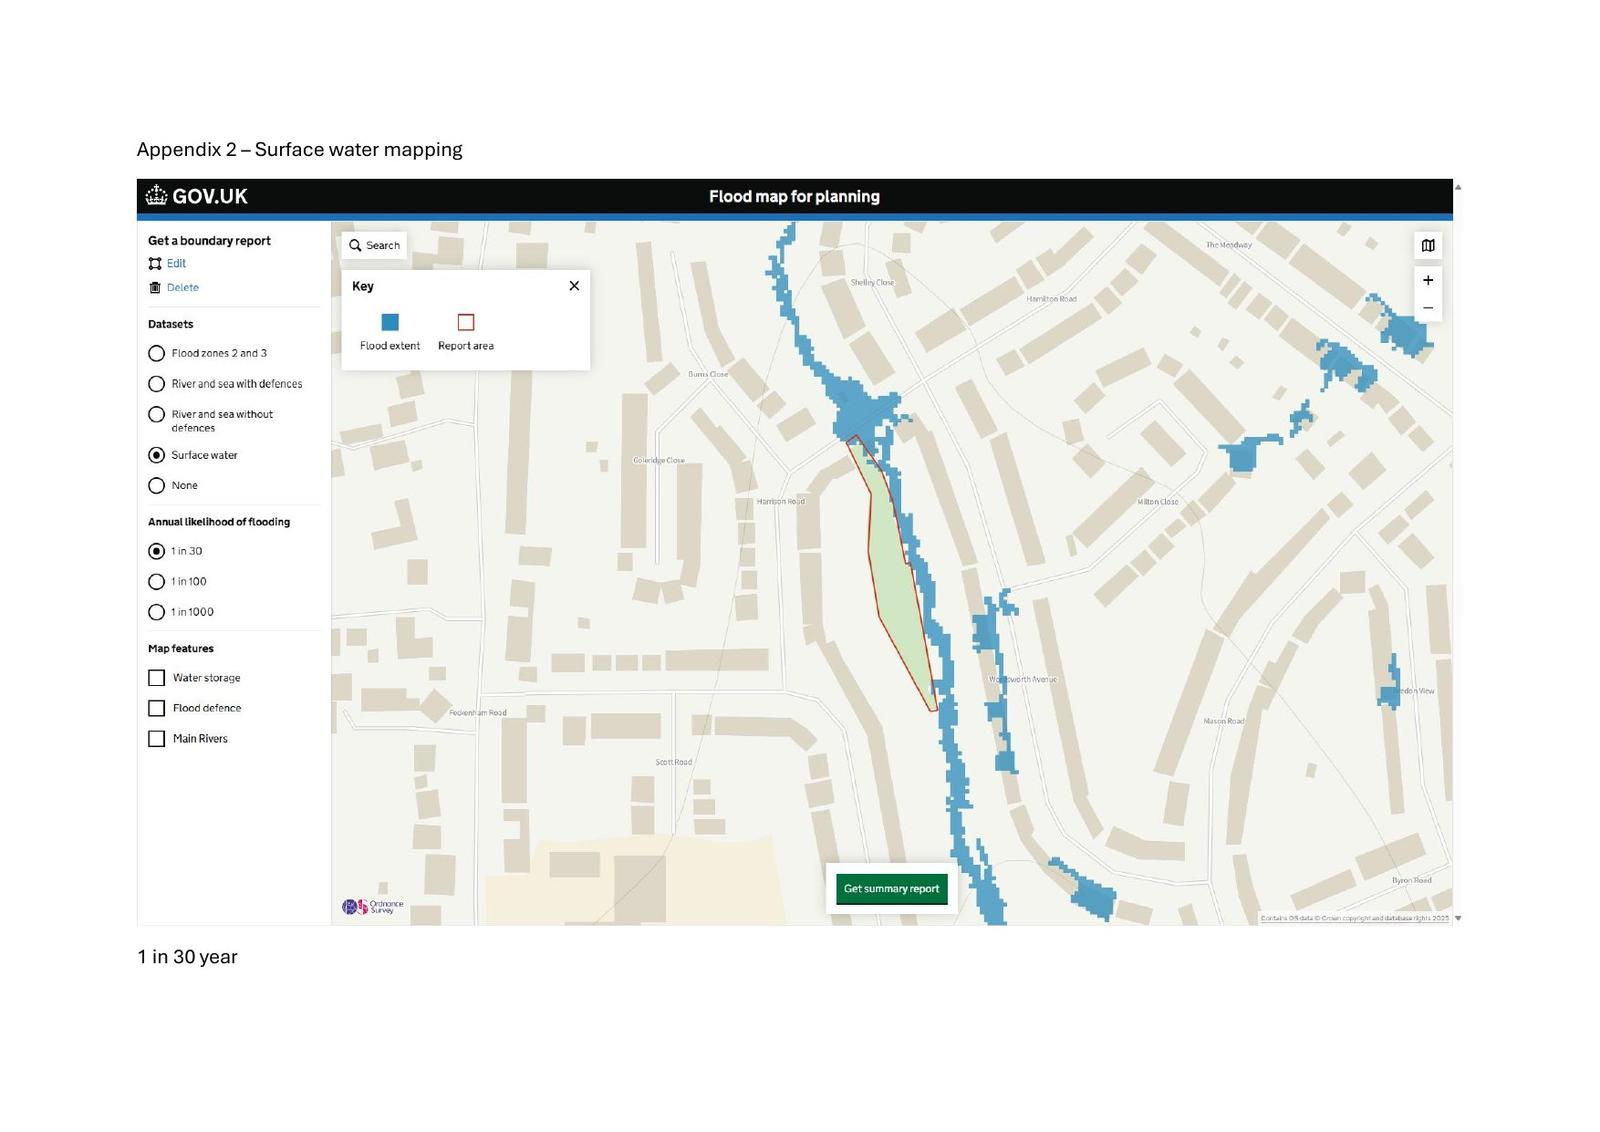Select River and sea with defences
This screenshot has width=1600, height=1132.
coord(157,384)
